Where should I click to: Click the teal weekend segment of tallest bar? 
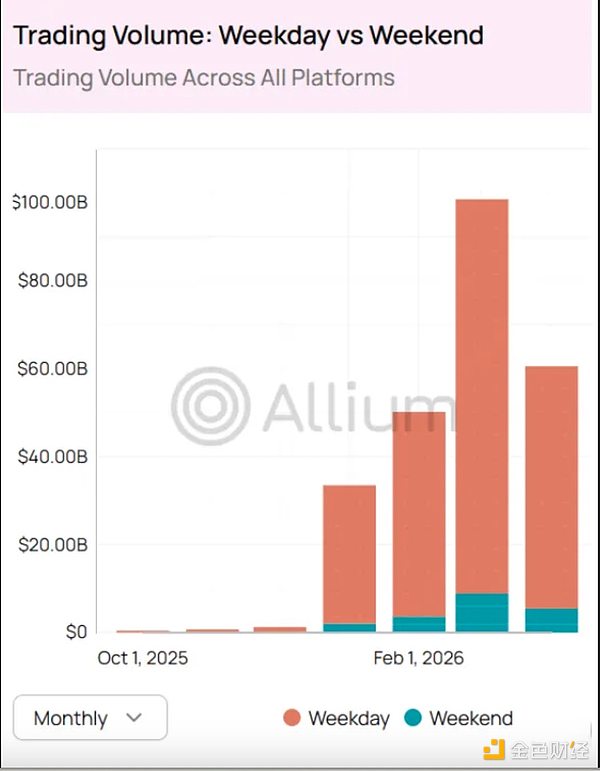[x=482, y=612]
